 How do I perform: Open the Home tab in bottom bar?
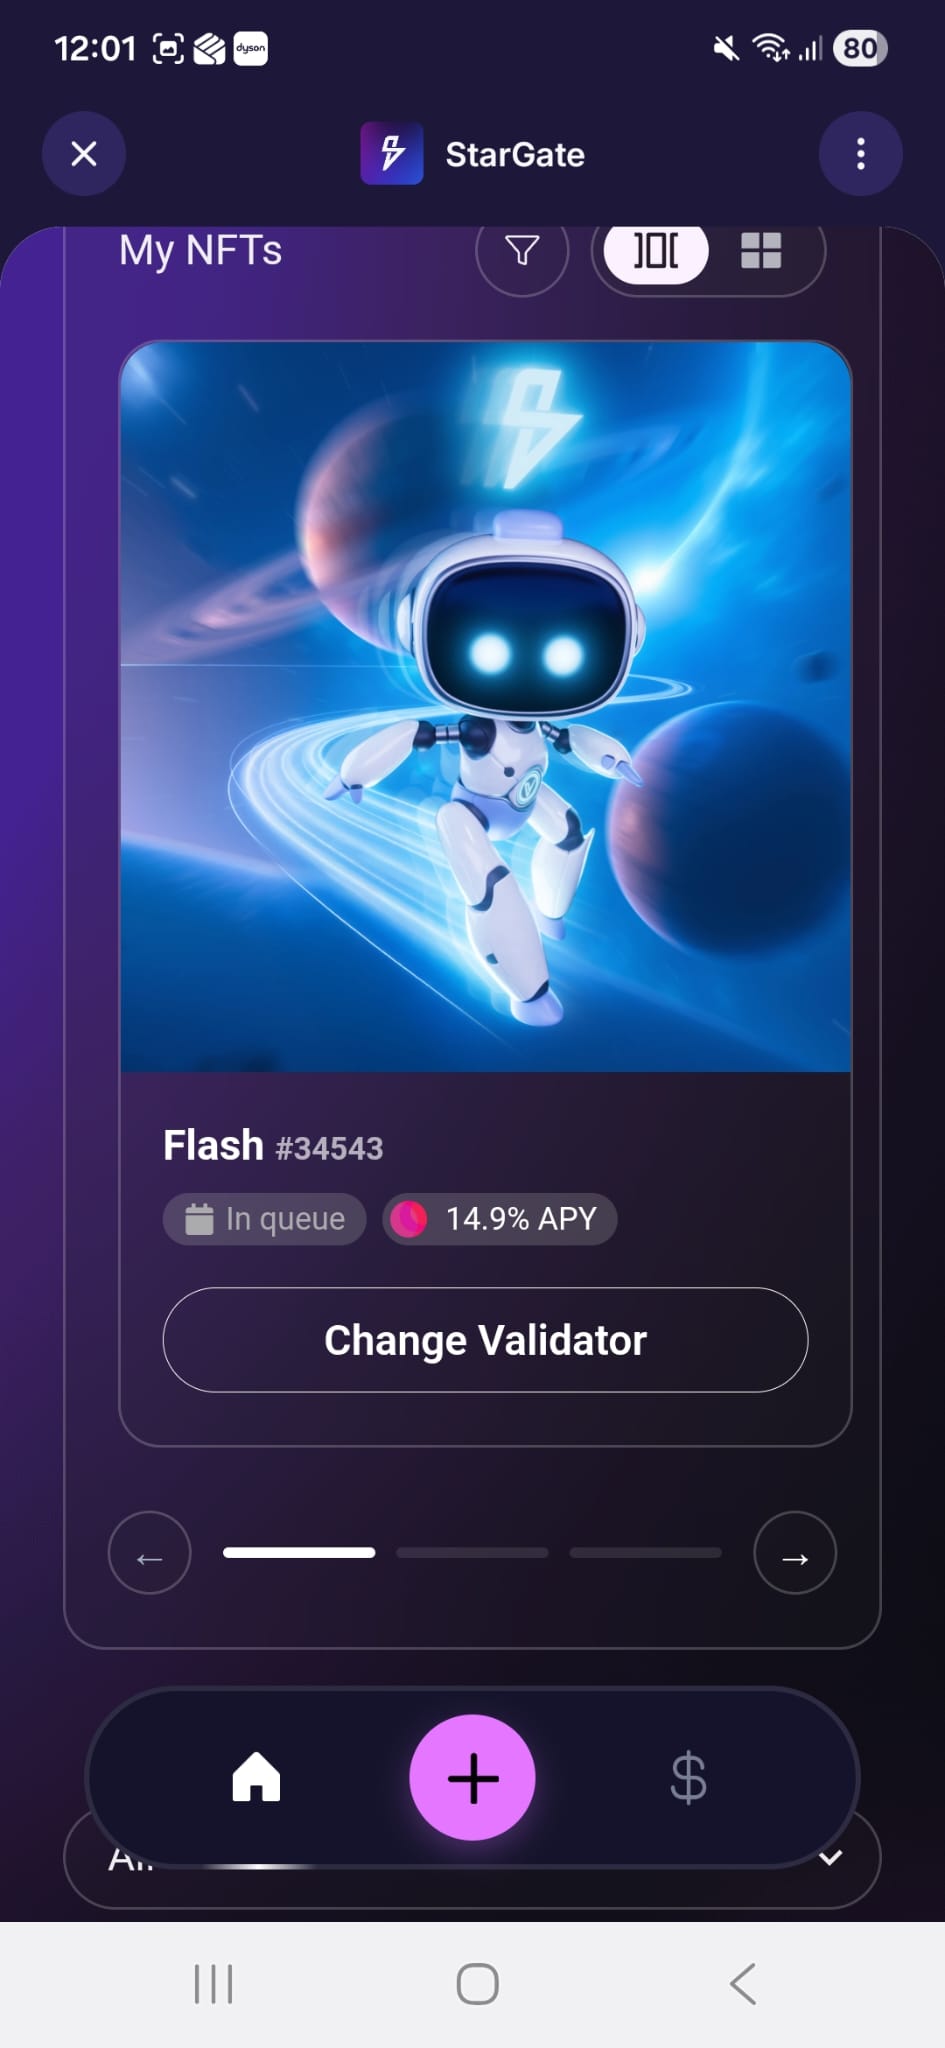(x=256, y=1777)
